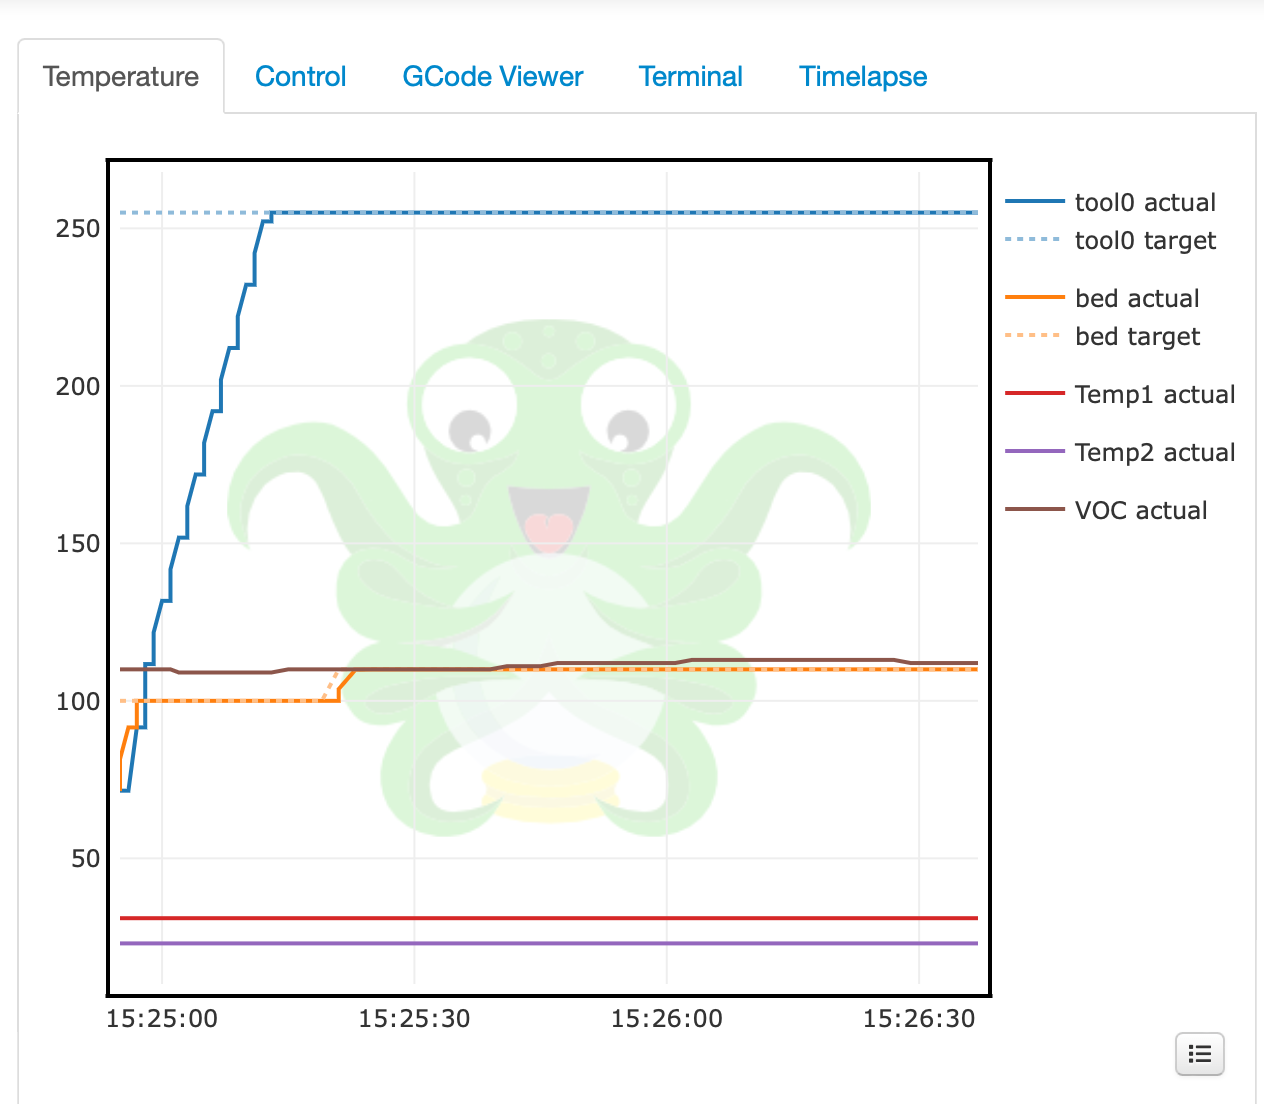The image size is (1264, 1104).
Task: Toggle Temp1 actual legend entry
Action: [x=1120, y=394]
